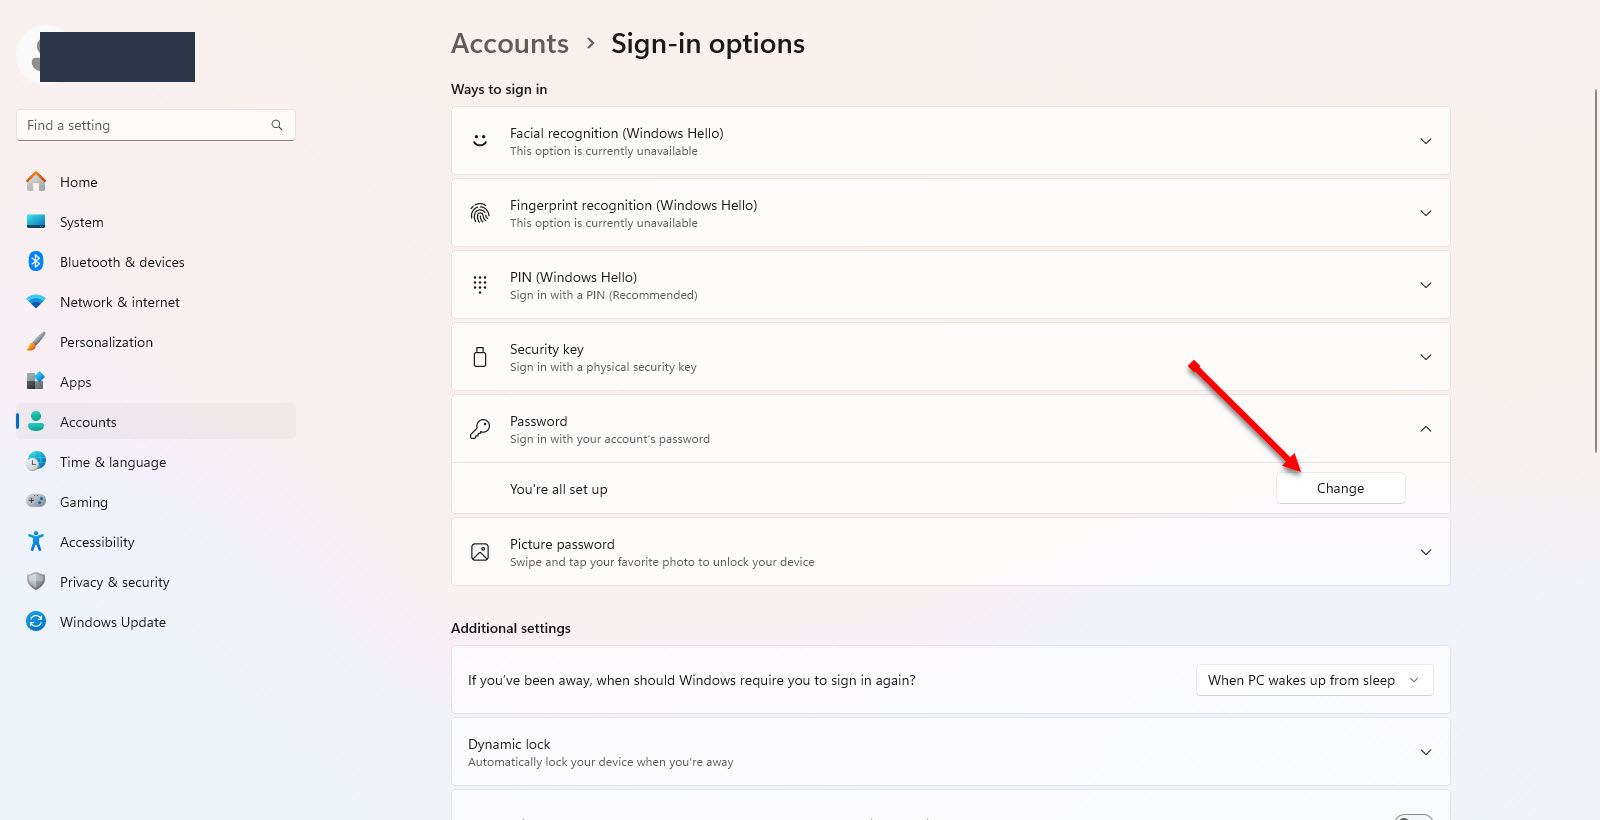Select the fingerprint recognition icon
The width and height of the screenshot is (1600, 820).
point(480,212)
